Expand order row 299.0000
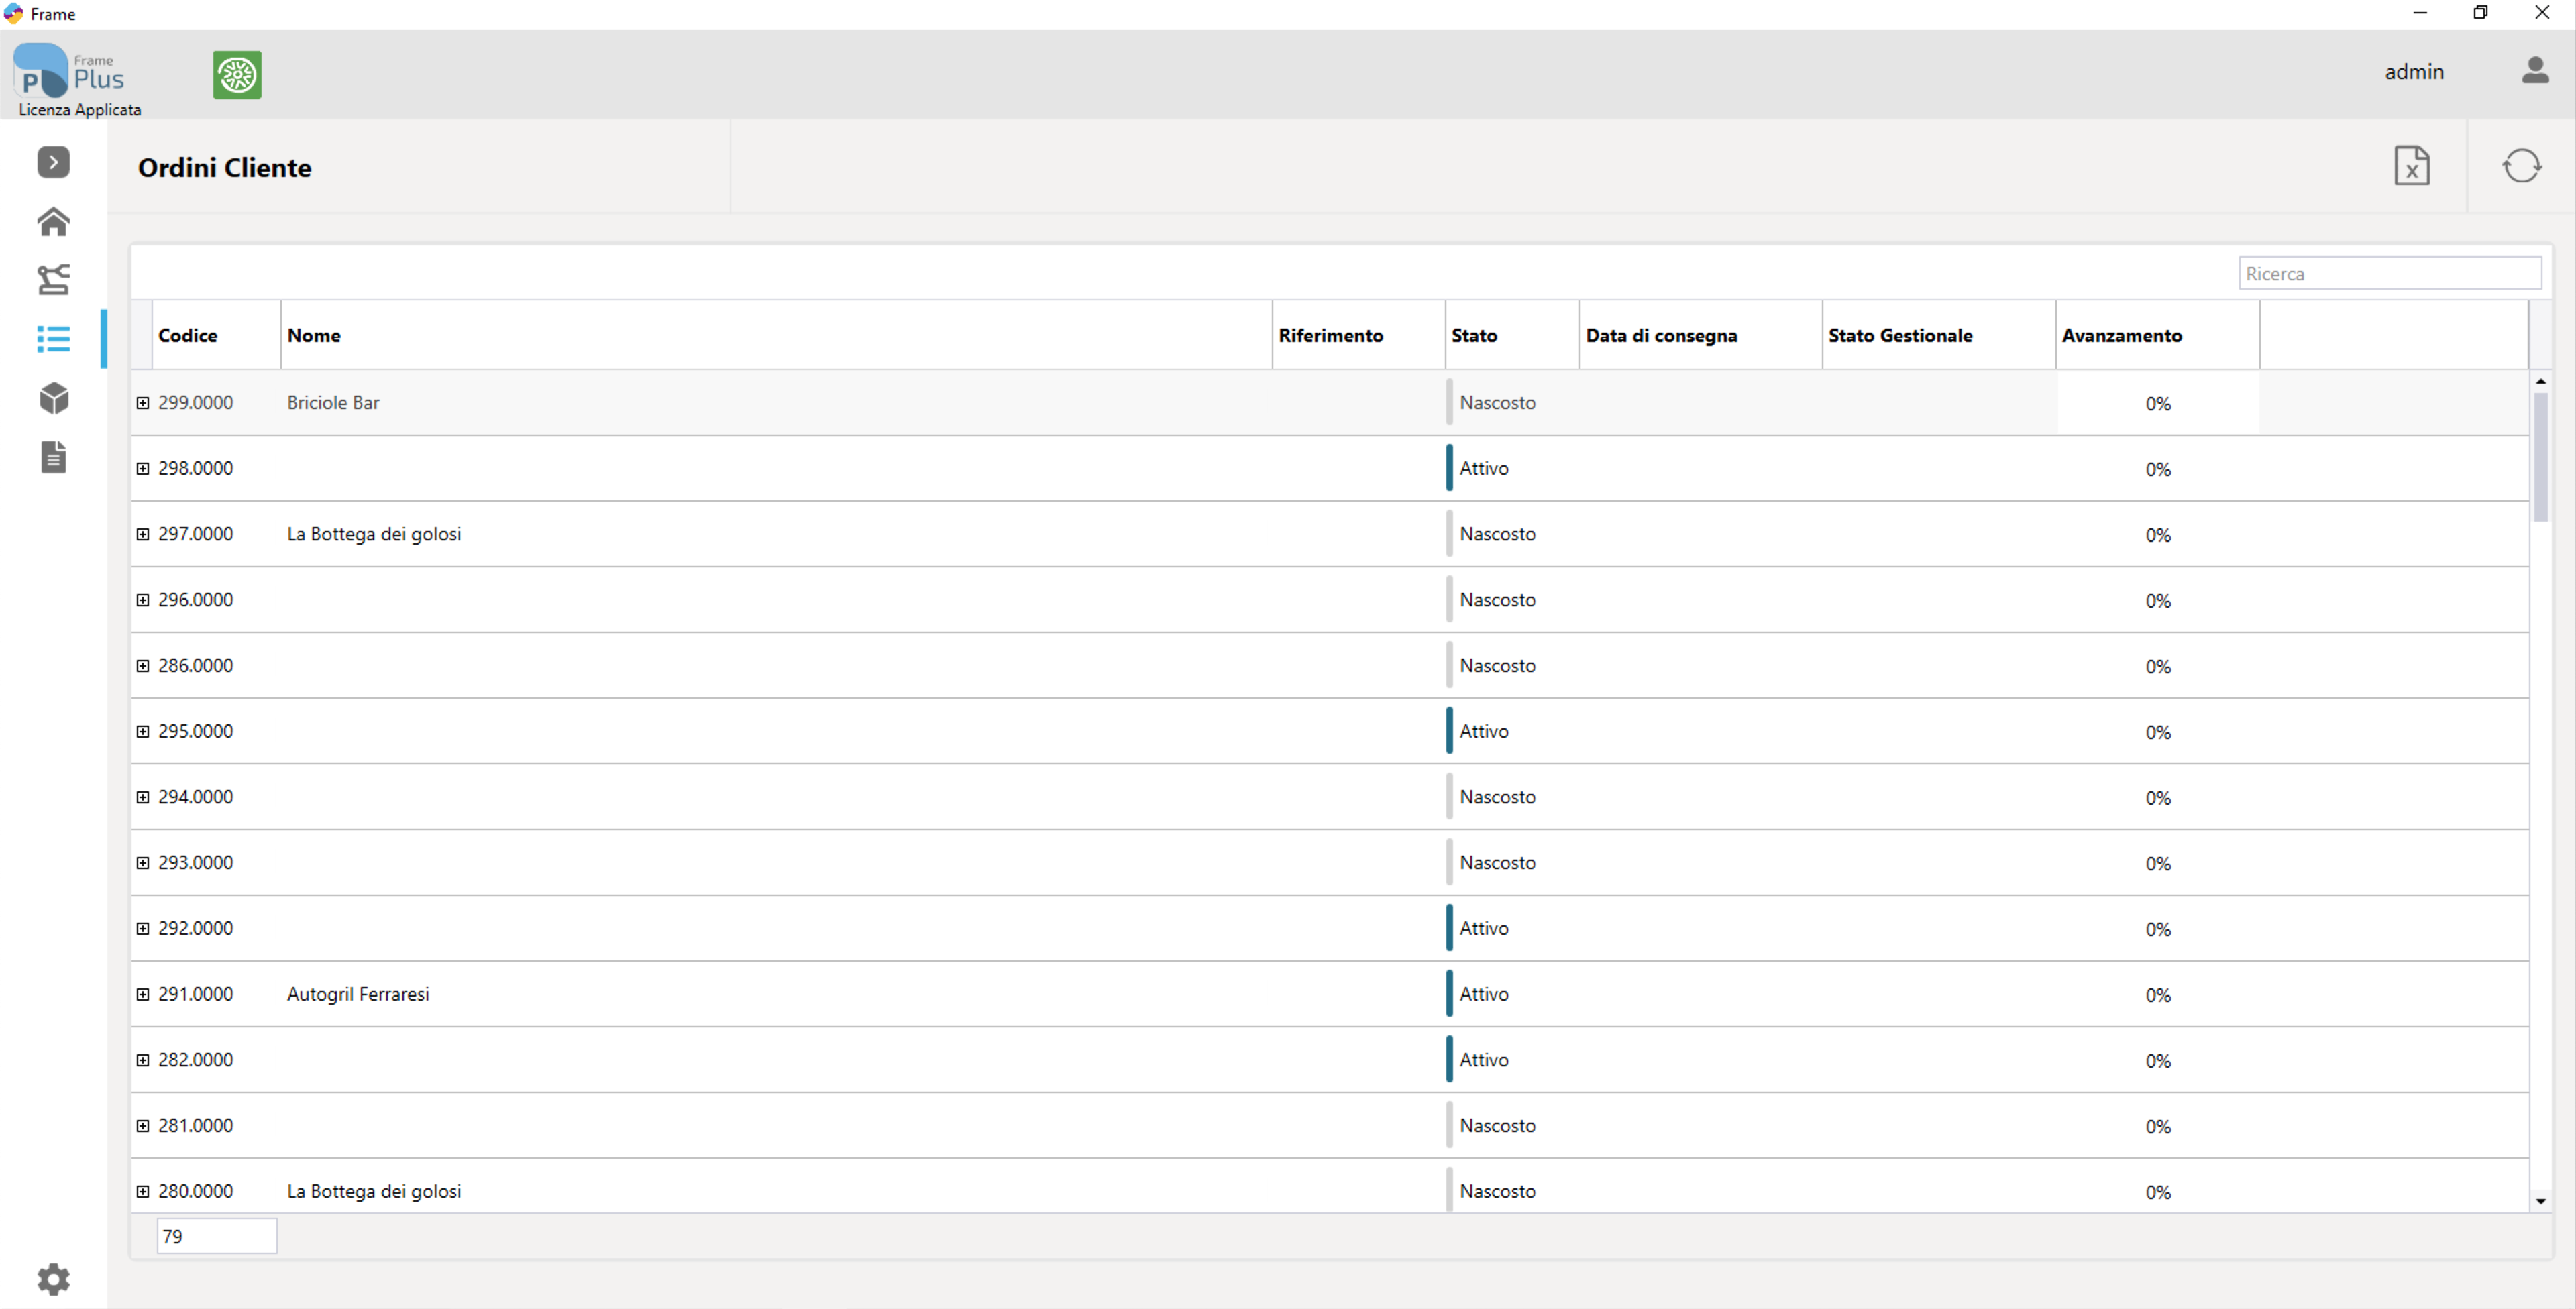Screen dimensions: 2576x1309 pos(143,403)
